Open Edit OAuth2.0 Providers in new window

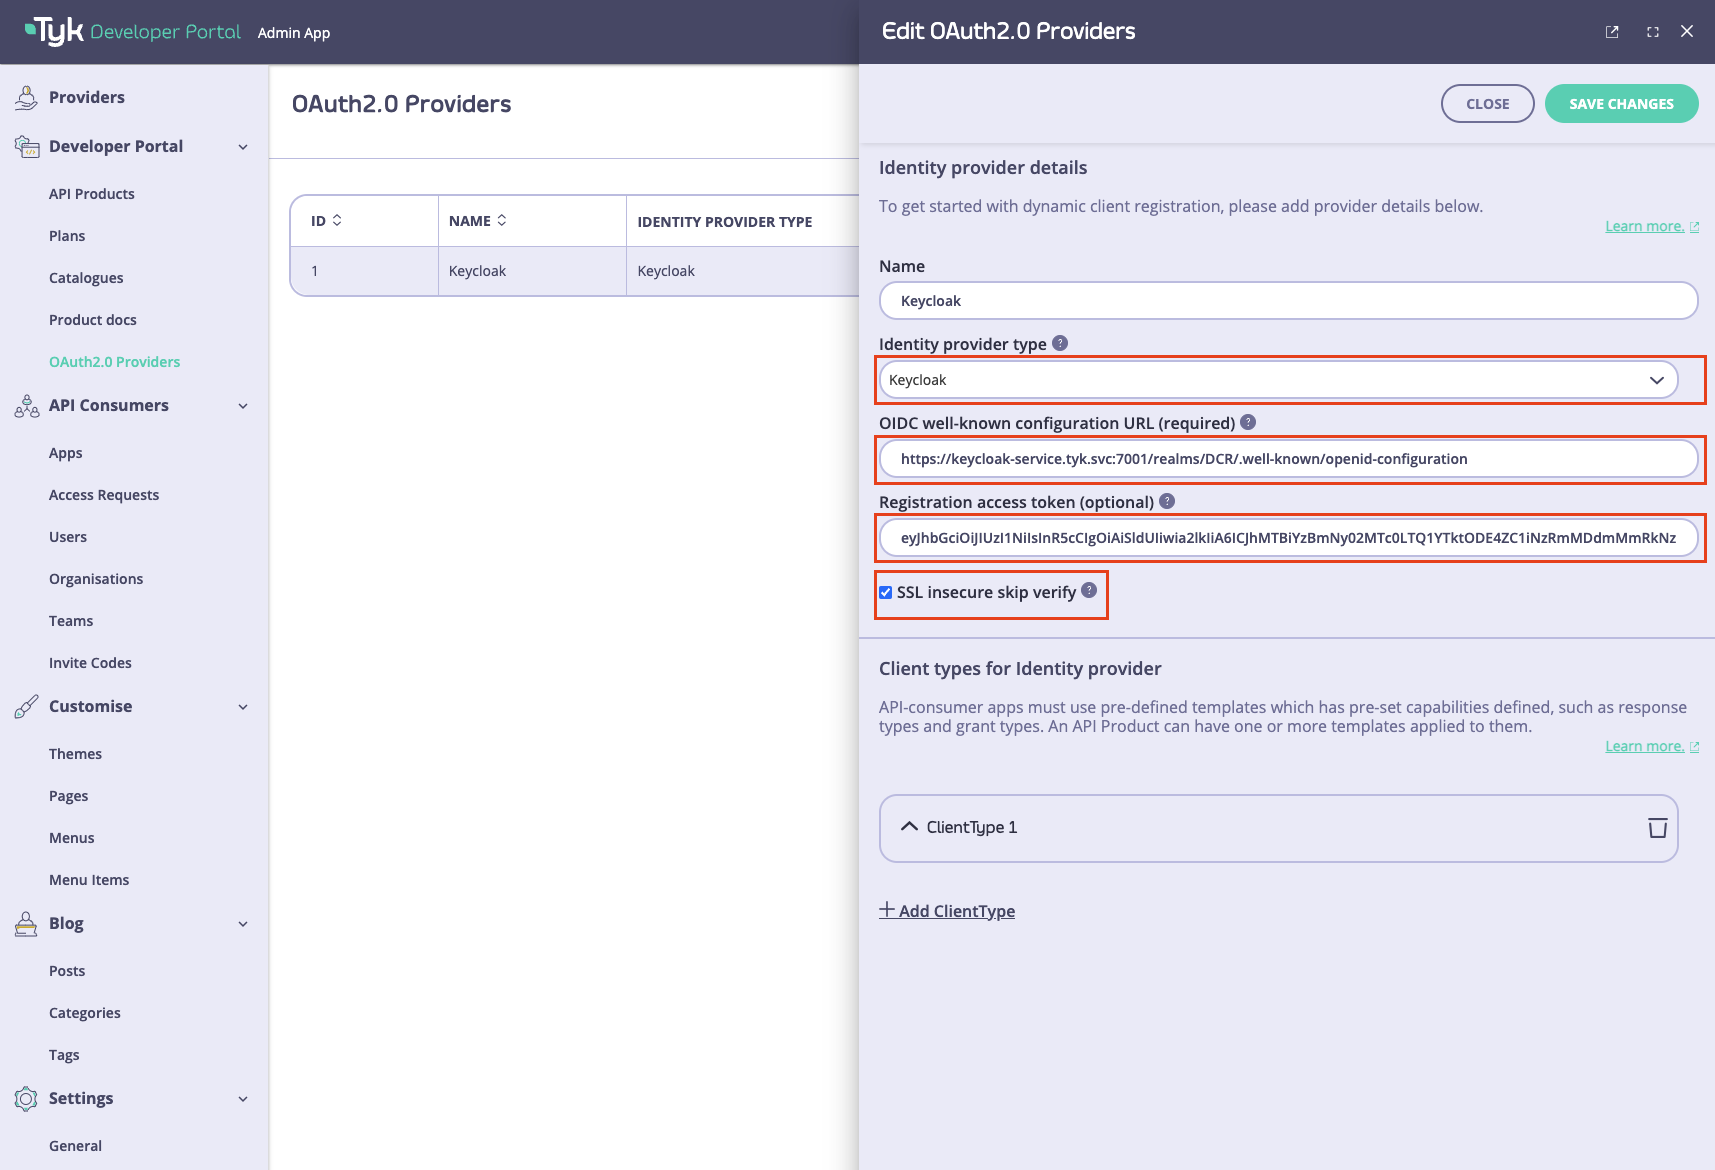[x=1612, y=31]
